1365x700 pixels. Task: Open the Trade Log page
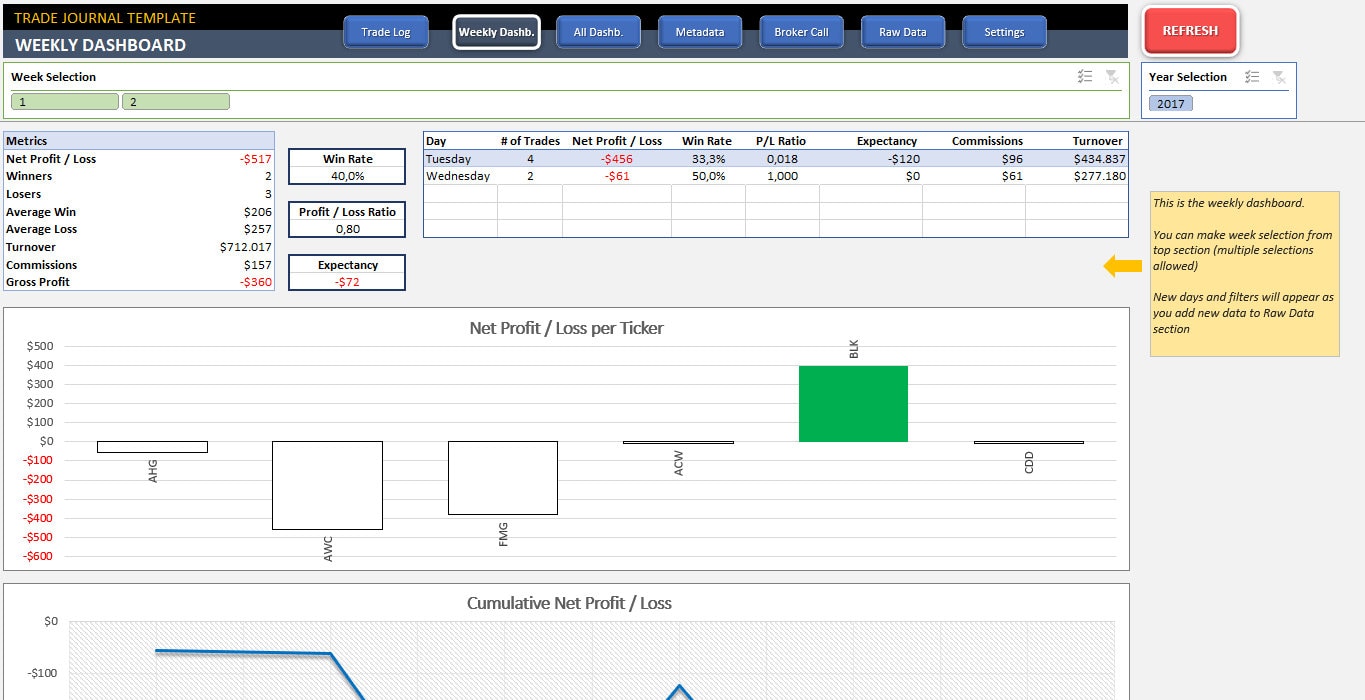click(386, 31)
